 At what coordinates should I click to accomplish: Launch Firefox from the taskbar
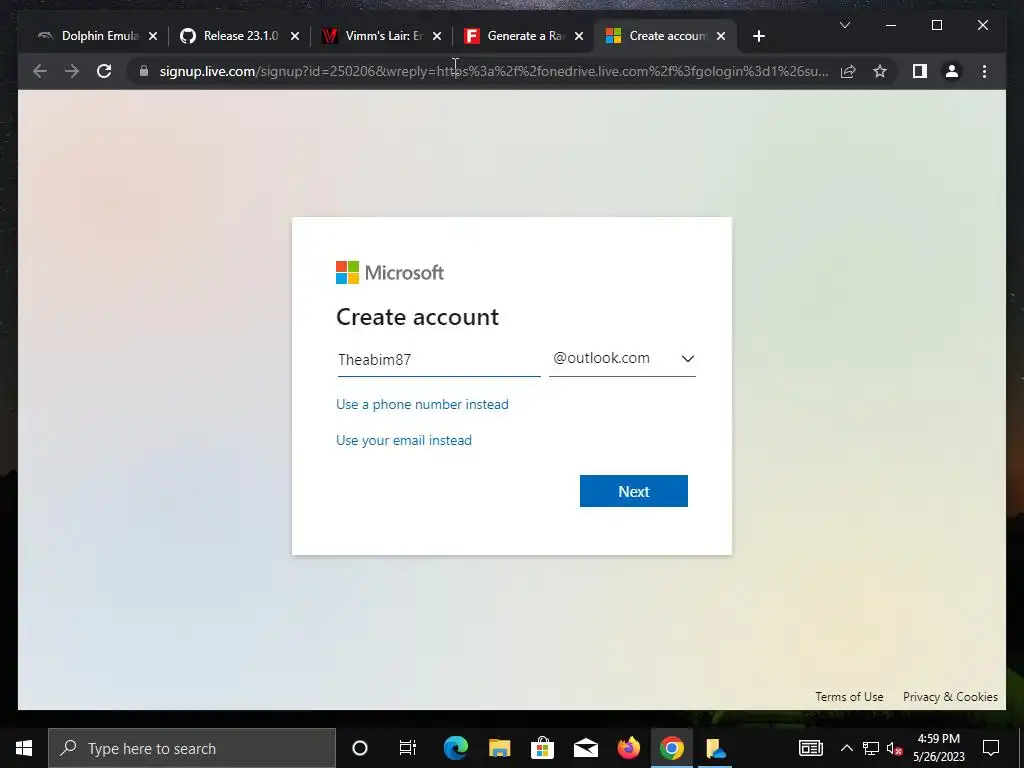[629, 748]
